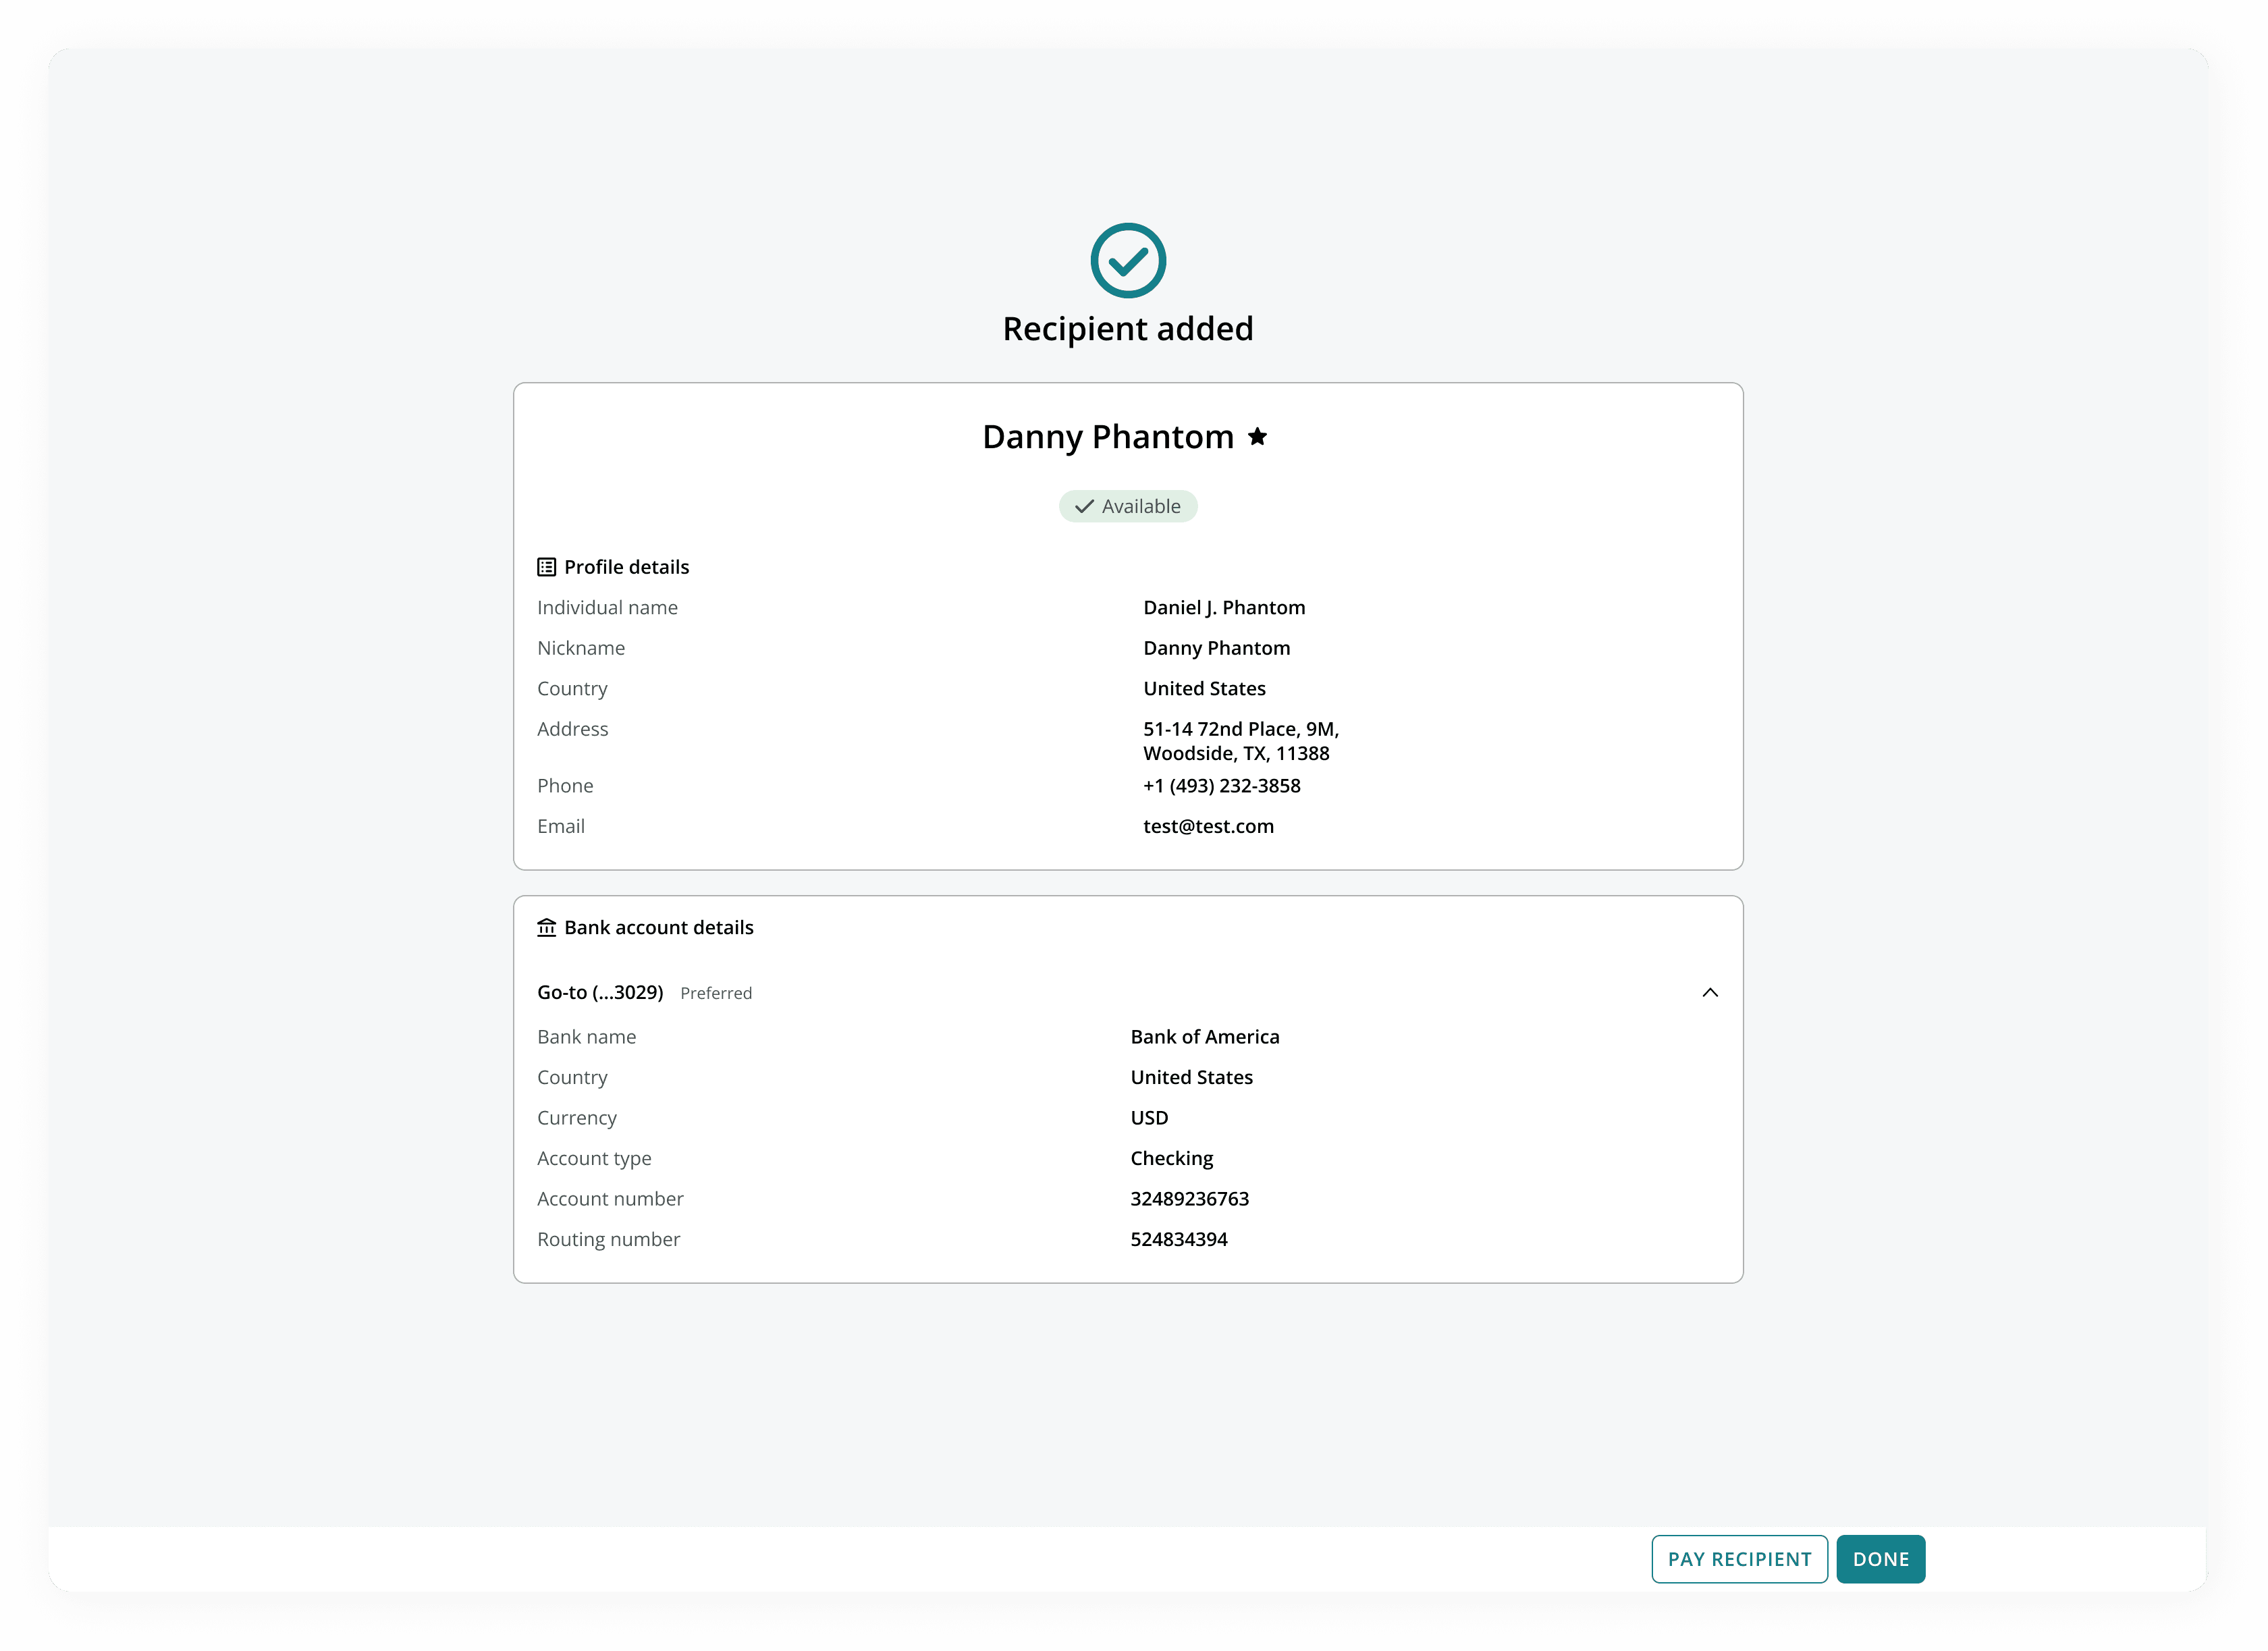Click the favorite star next to Danny Phantom

click(x=1257, y=437)
